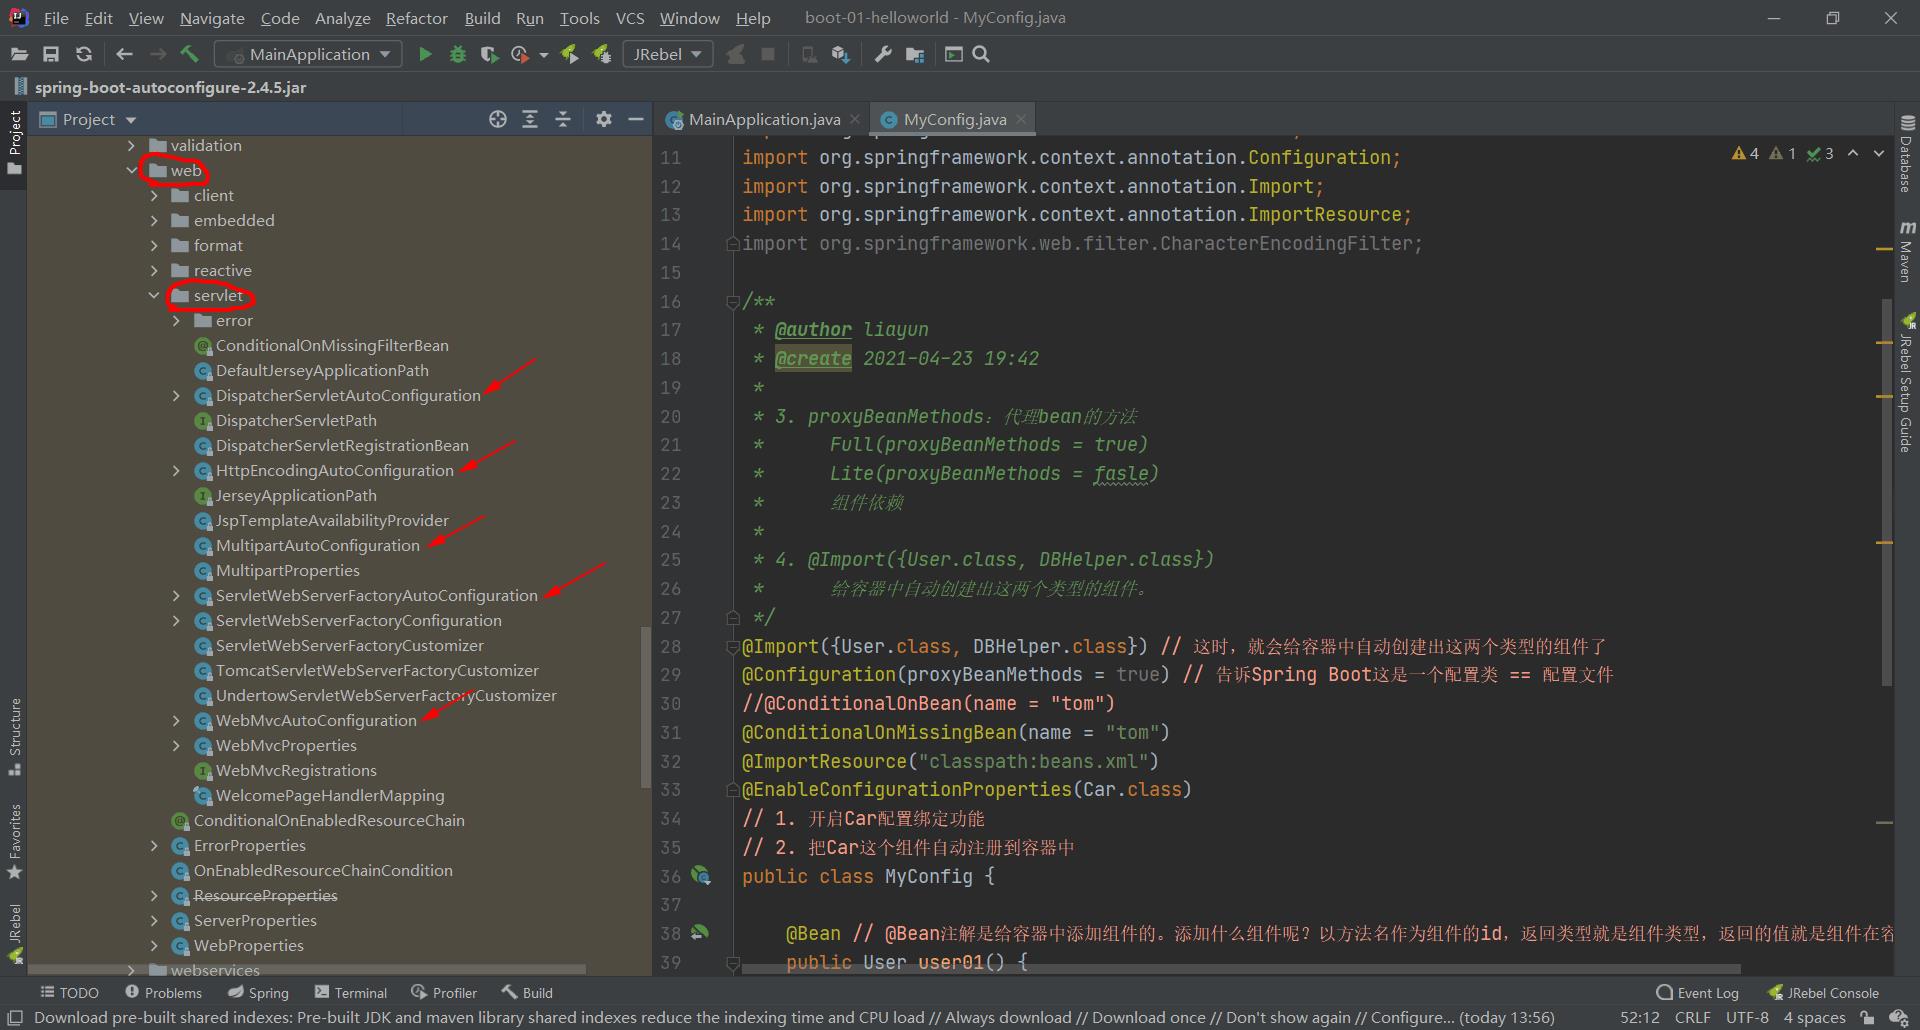
Task: Click the Synchronize reload icon
Action: (84, 54)
